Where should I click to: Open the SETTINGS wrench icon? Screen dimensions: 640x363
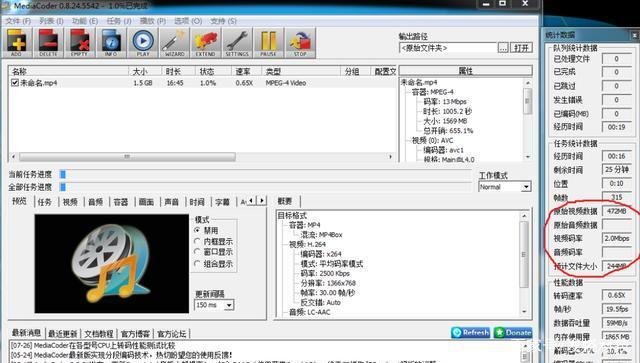pos(237,43)
